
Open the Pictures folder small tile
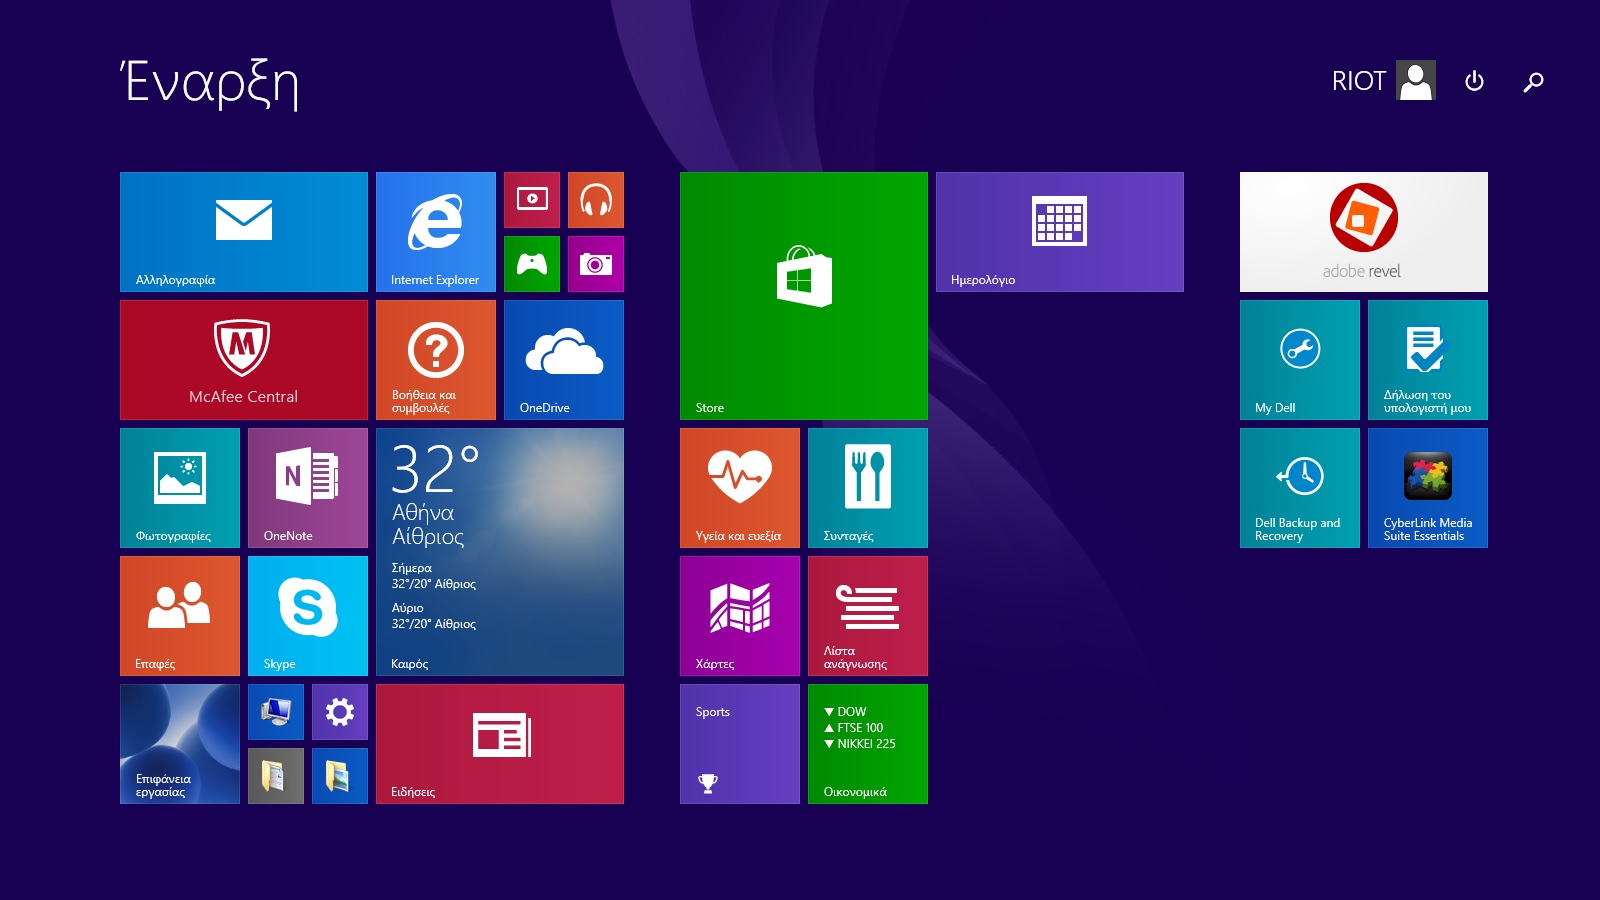340,776
